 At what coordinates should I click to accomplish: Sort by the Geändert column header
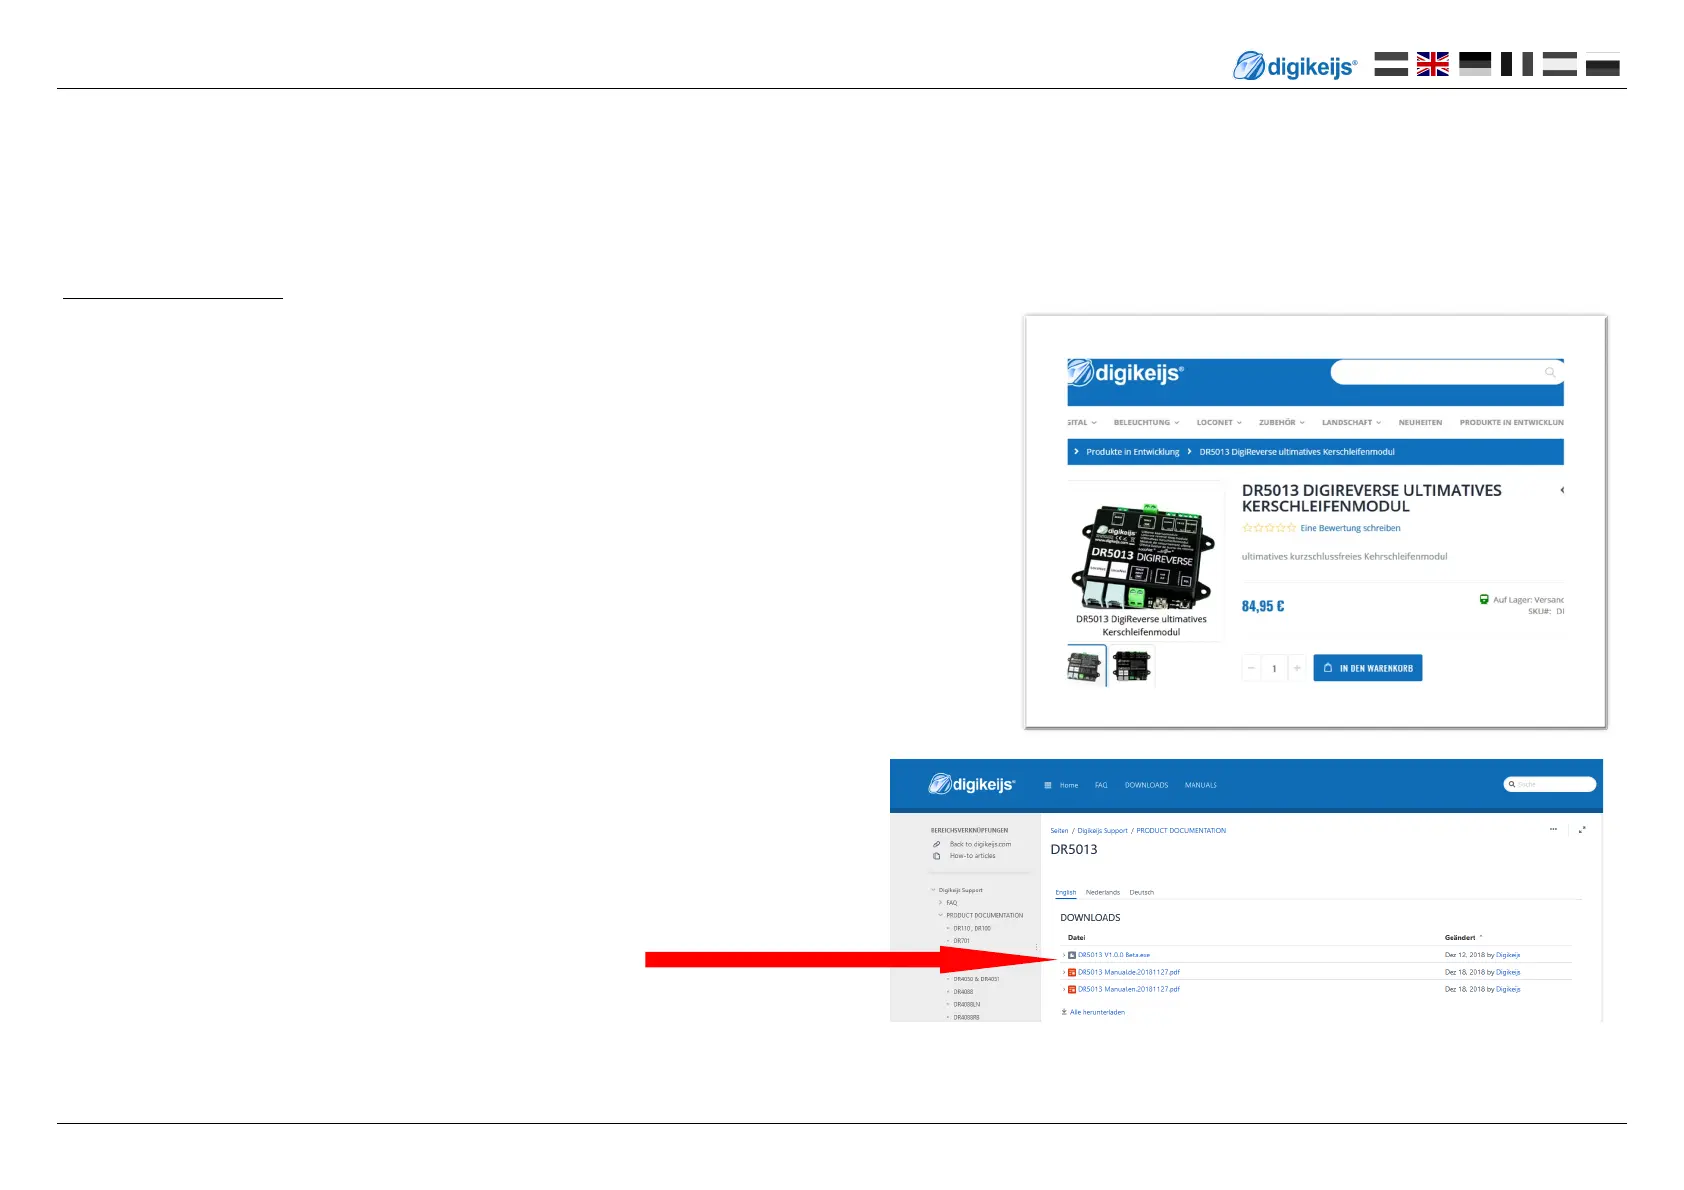pyautogui.click(x=1460, y=937)
